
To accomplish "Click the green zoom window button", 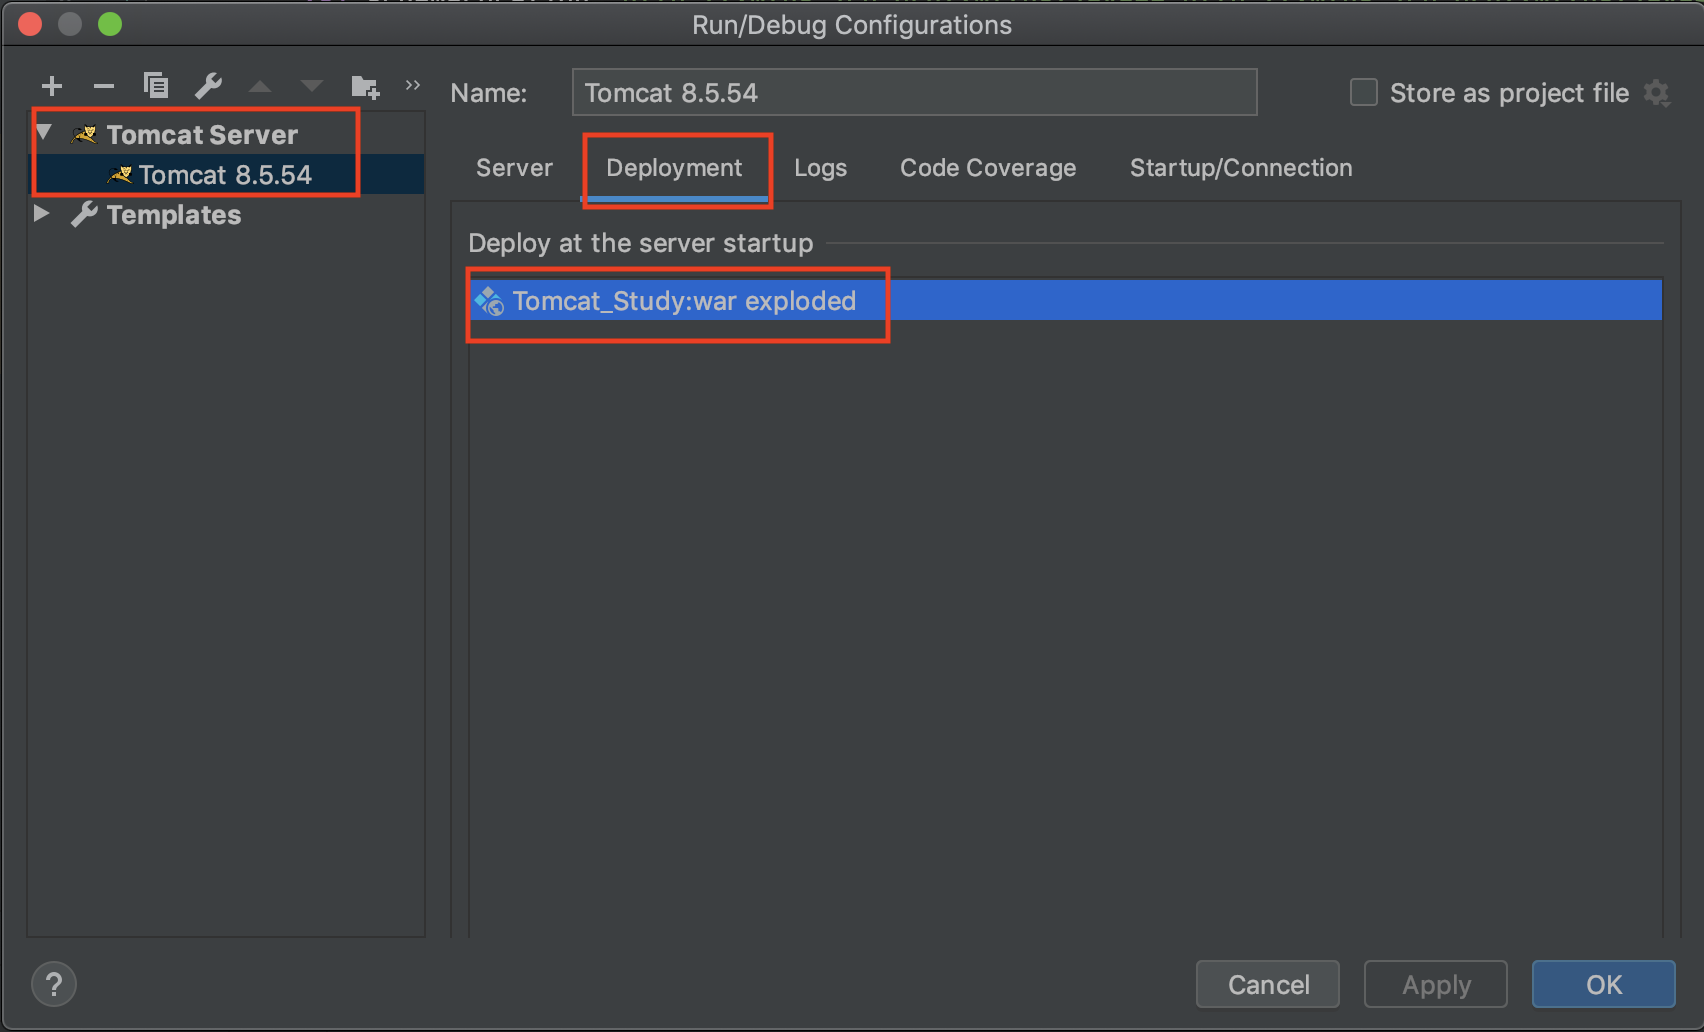I will point(110,24).
